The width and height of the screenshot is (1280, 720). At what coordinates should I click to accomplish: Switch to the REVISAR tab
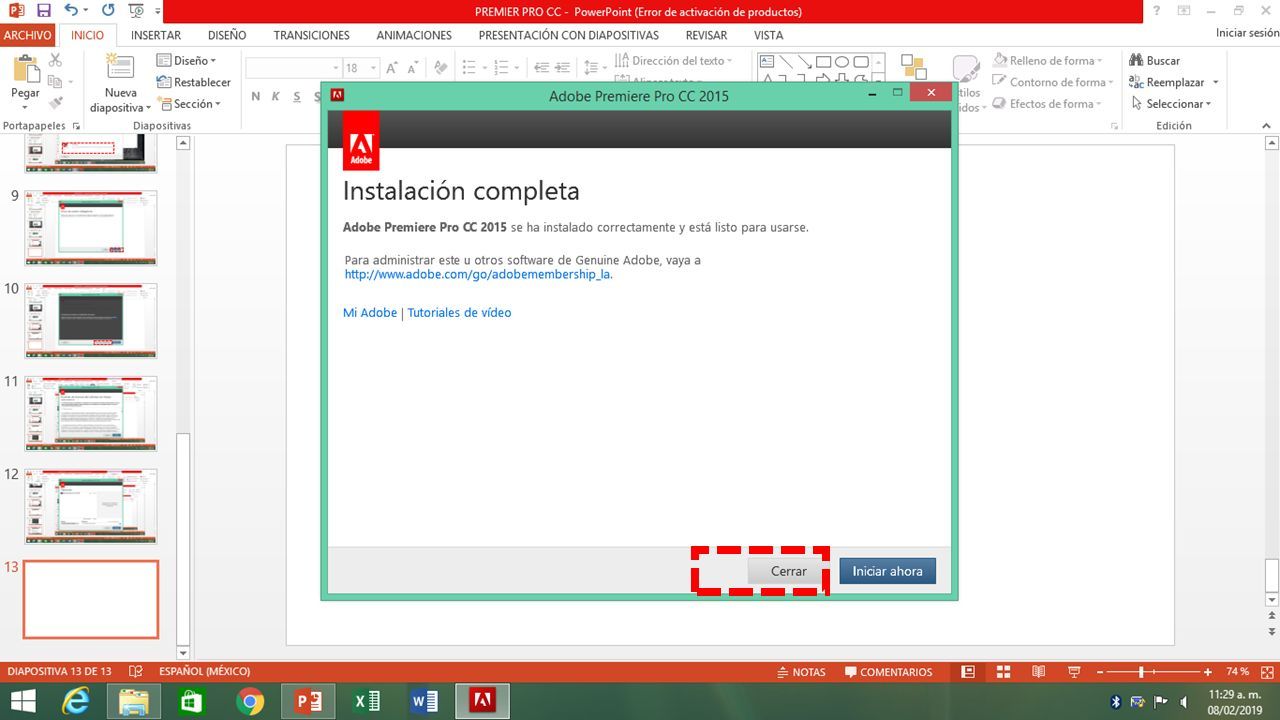click(706, 35)
